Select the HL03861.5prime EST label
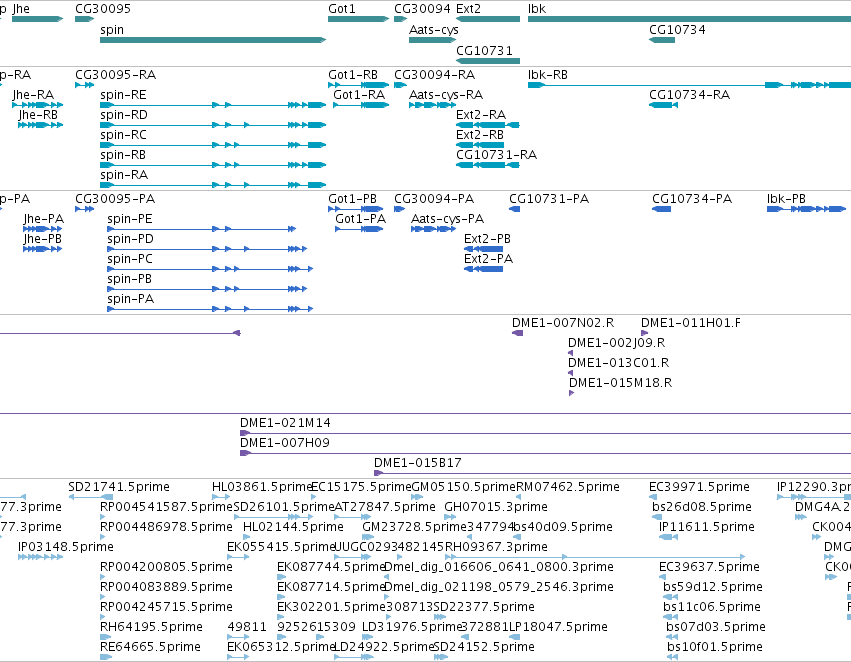The image size is (851, 662). (263, 487)
